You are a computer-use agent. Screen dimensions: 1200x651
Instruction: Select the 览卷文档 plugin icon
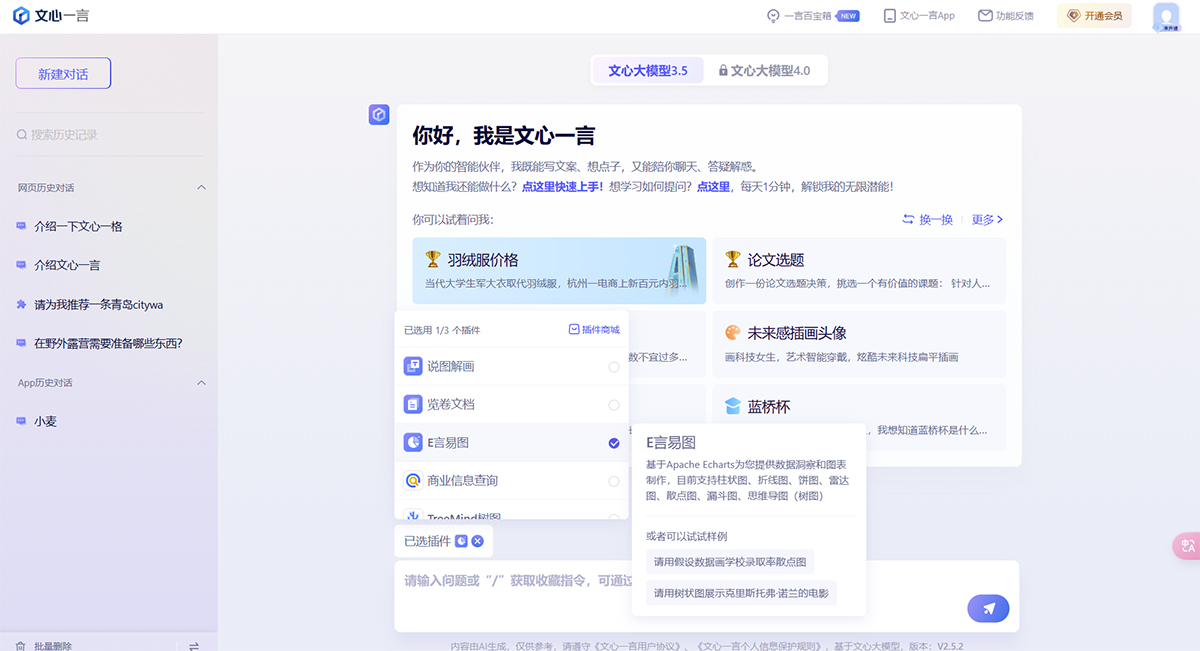click(x=413, y=404)
